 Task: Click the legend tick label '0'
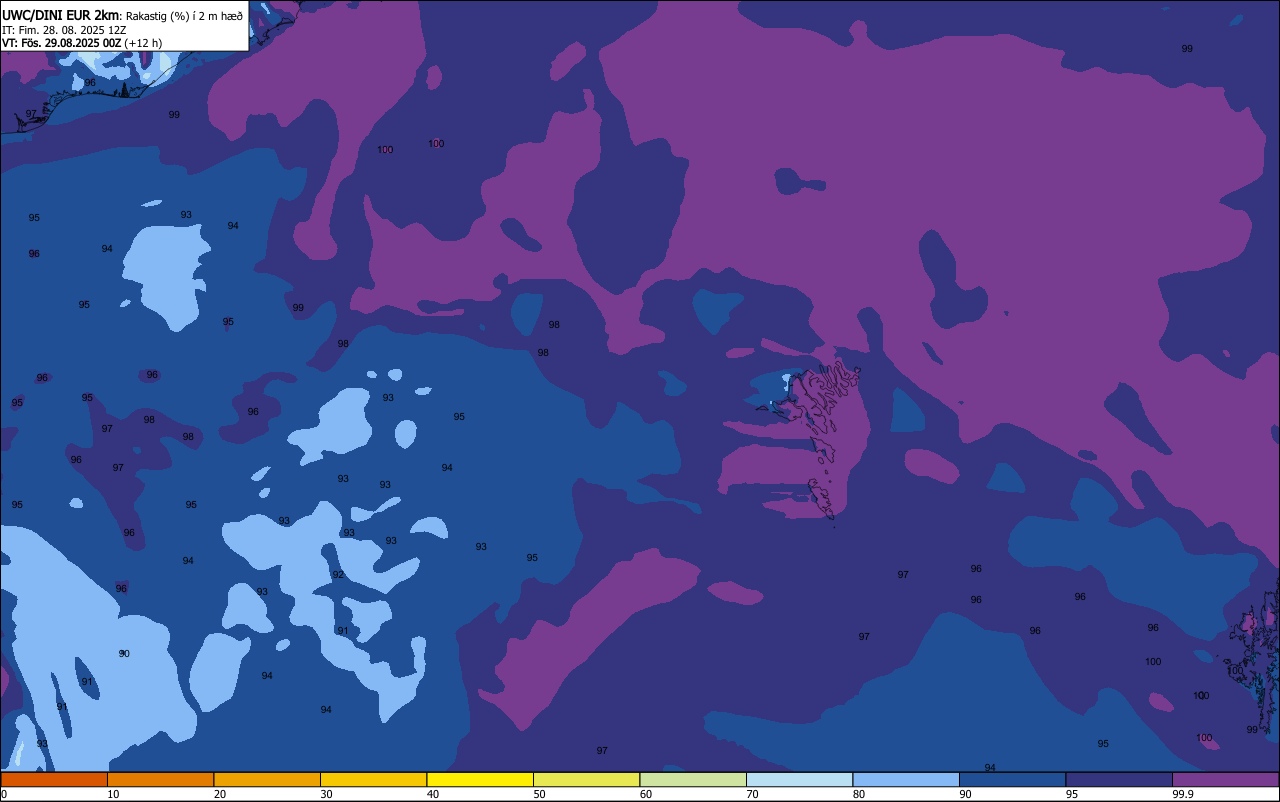point(4,794)
